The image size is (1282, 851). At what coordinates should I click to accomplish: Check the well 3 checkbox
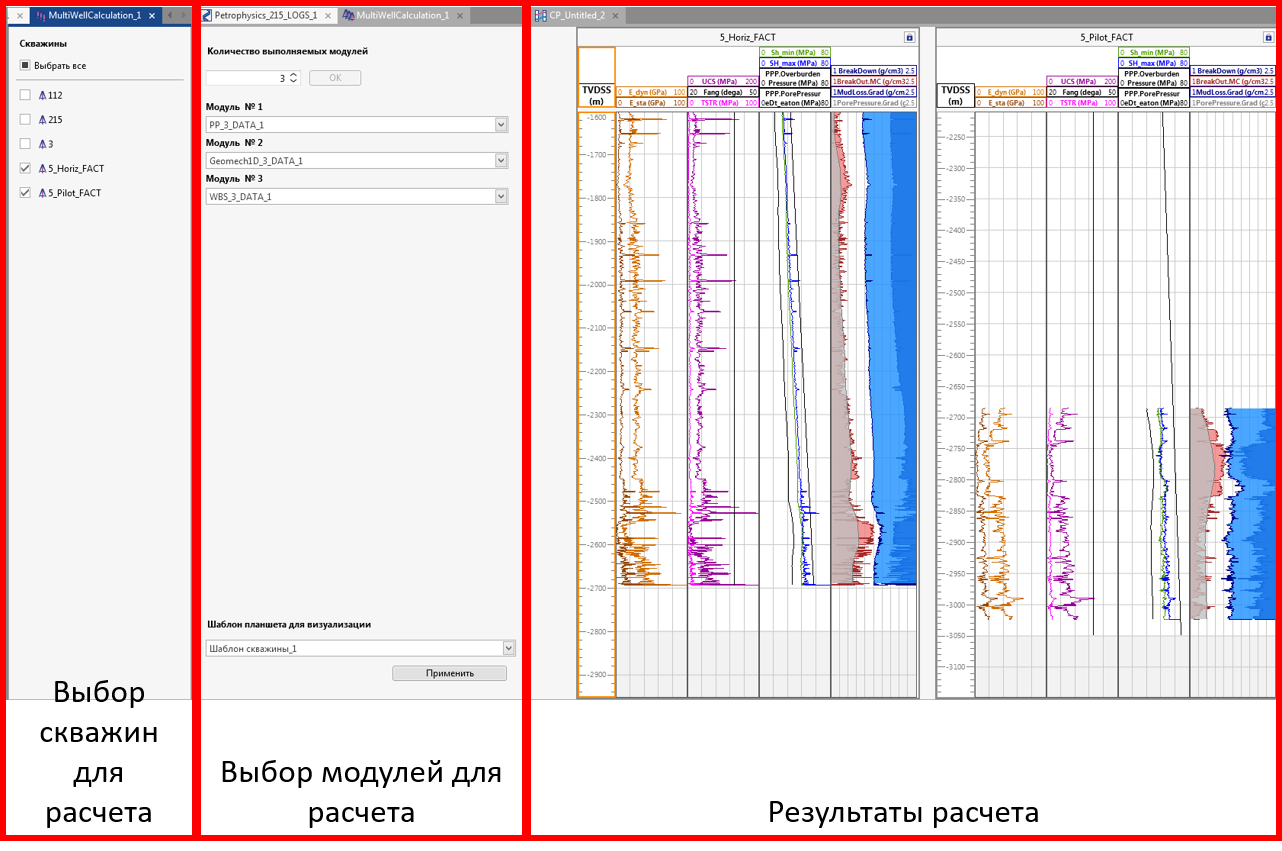(25, 144)
